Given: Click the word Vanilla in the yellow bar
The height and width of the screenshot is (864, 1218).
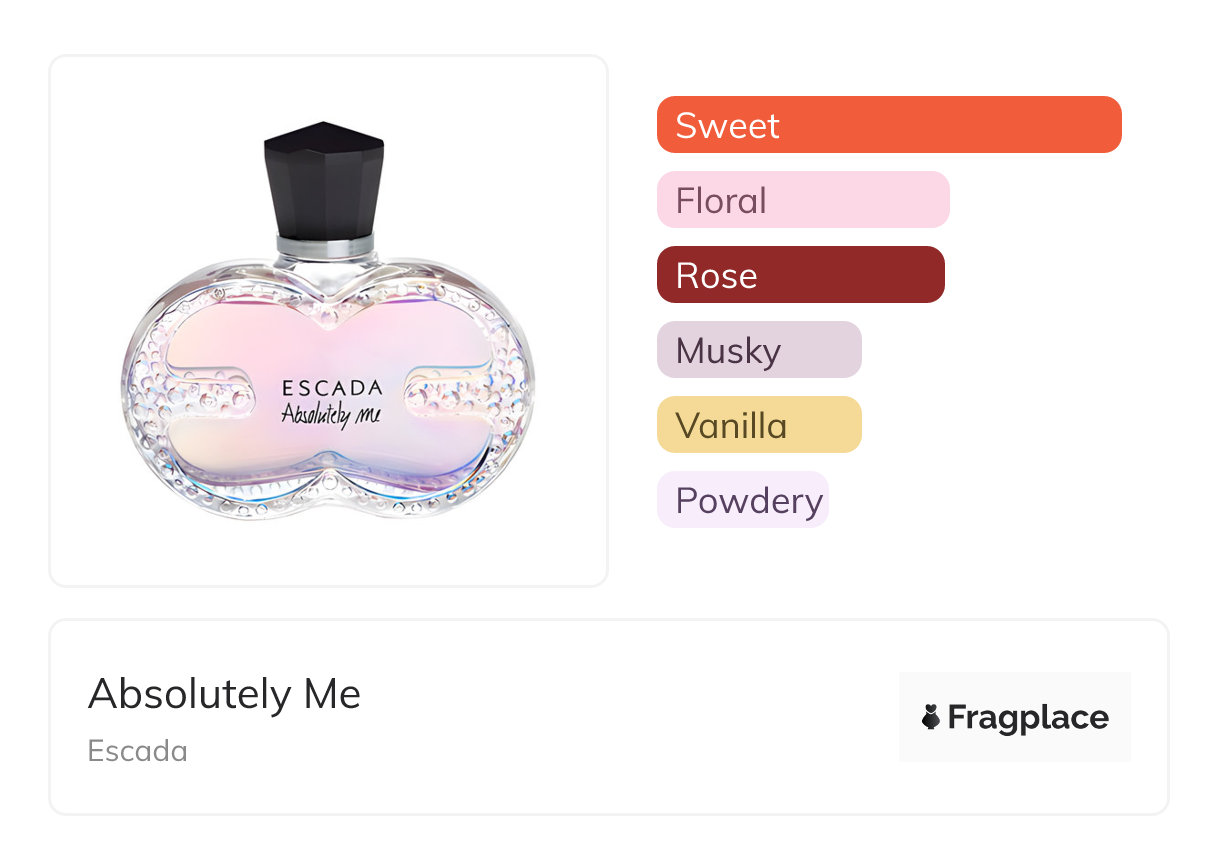Looking at the screenshot, I should pyautogui.click(x=731, y=425).
